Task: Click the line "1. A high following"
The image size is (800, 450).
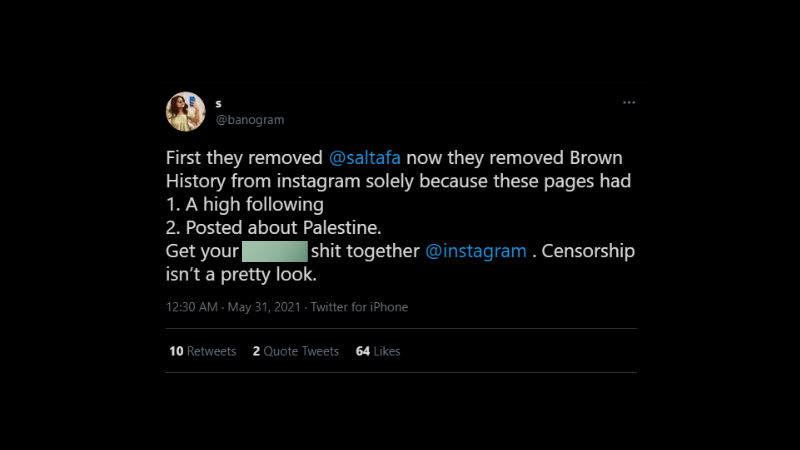Action: [x=245, y=205]
